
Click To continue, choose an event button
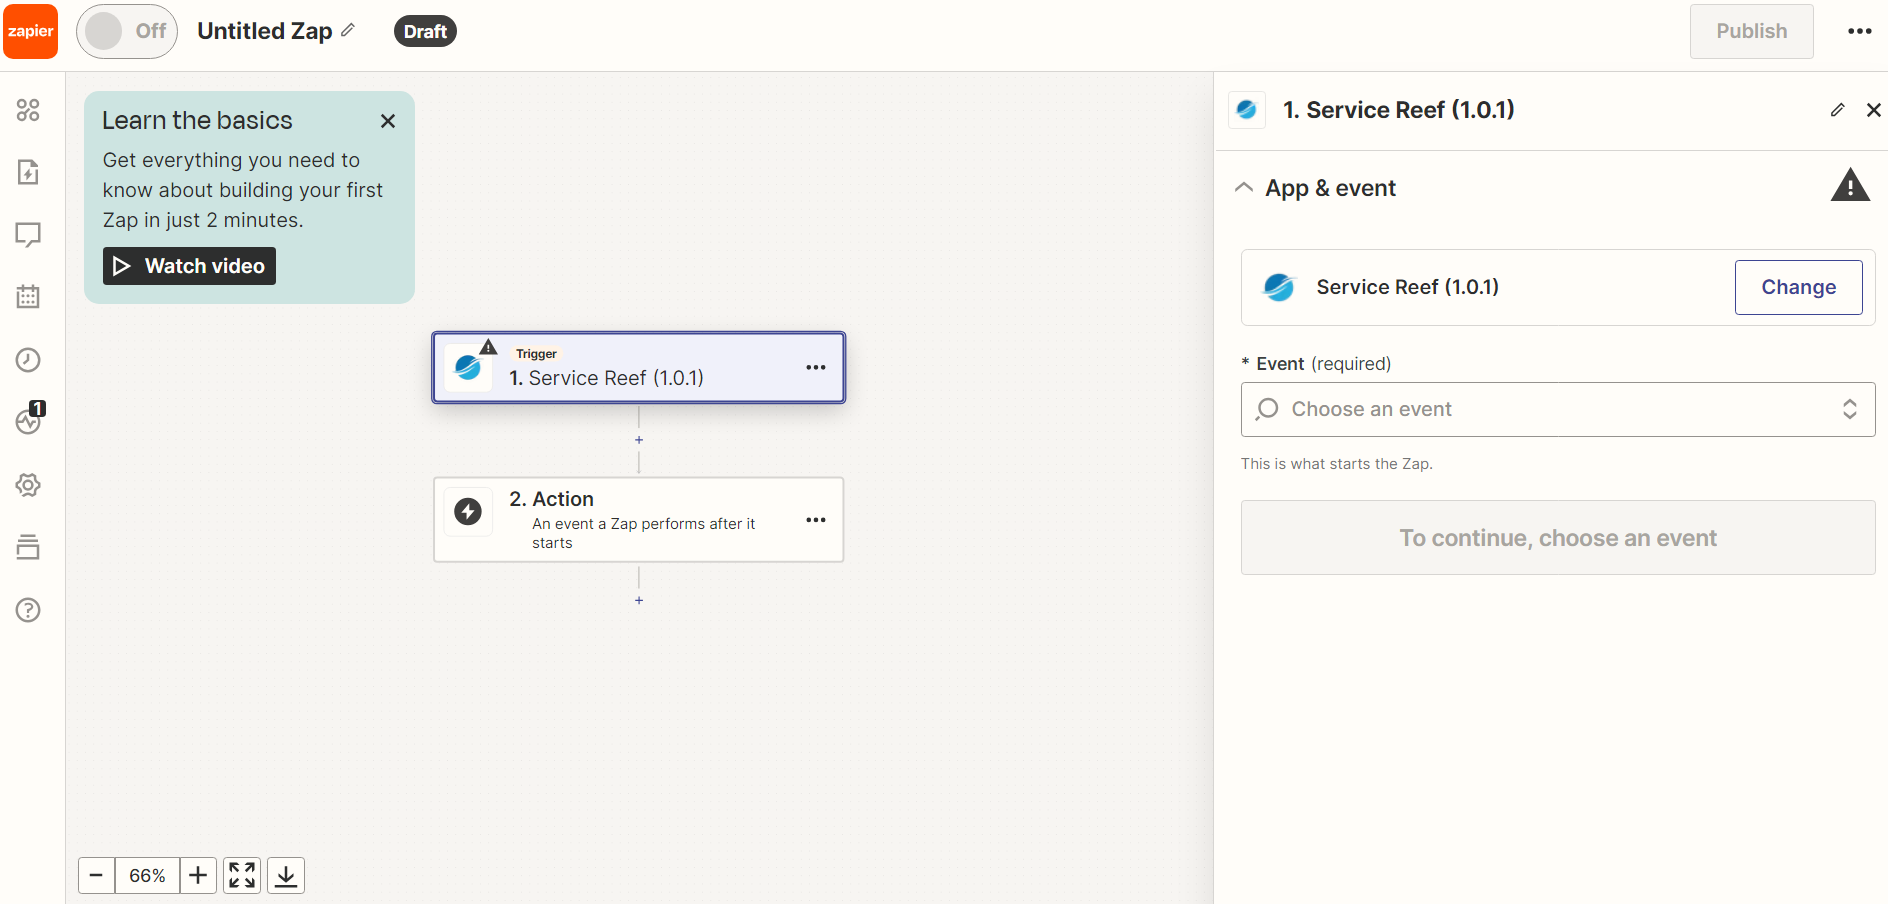[1557, 538]
